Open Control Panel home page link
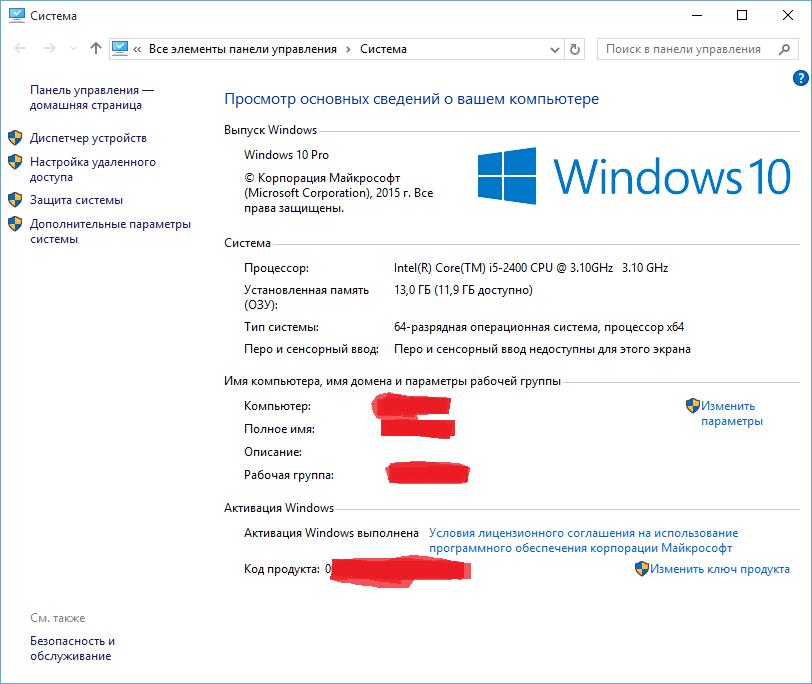Image resolution: width=812 pixels, height=684 pixels. coord(92,97)
